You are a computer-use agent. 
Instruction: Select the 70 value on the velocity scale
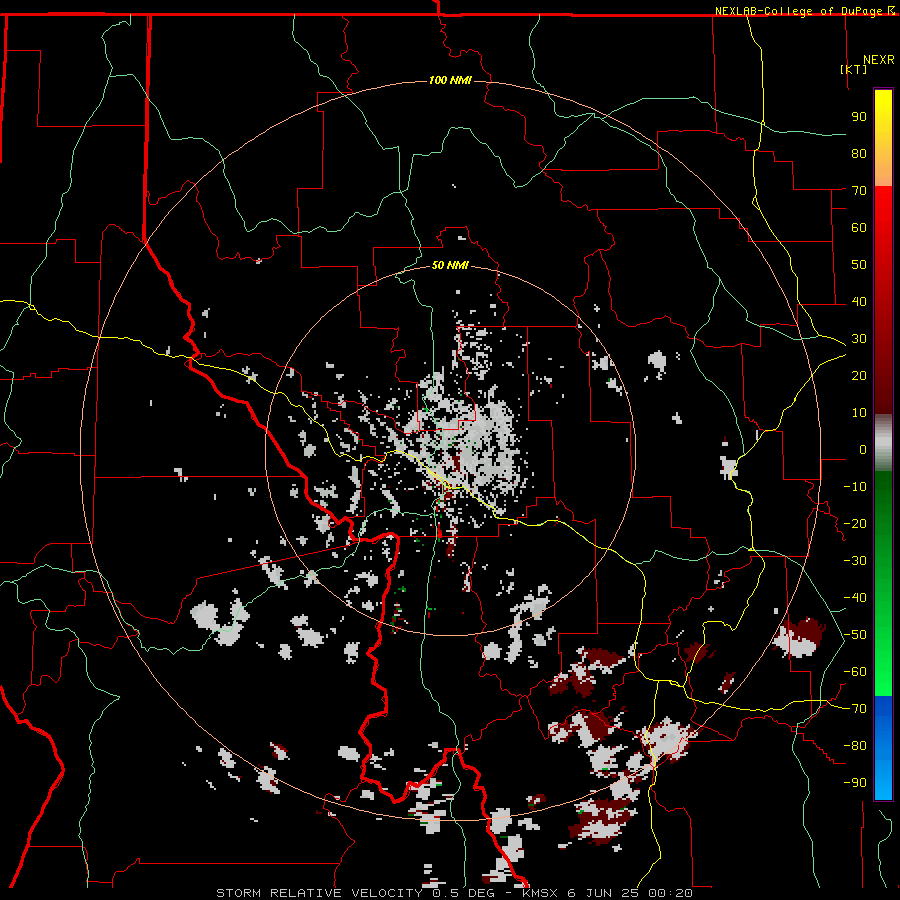click(x=859, y=191)
